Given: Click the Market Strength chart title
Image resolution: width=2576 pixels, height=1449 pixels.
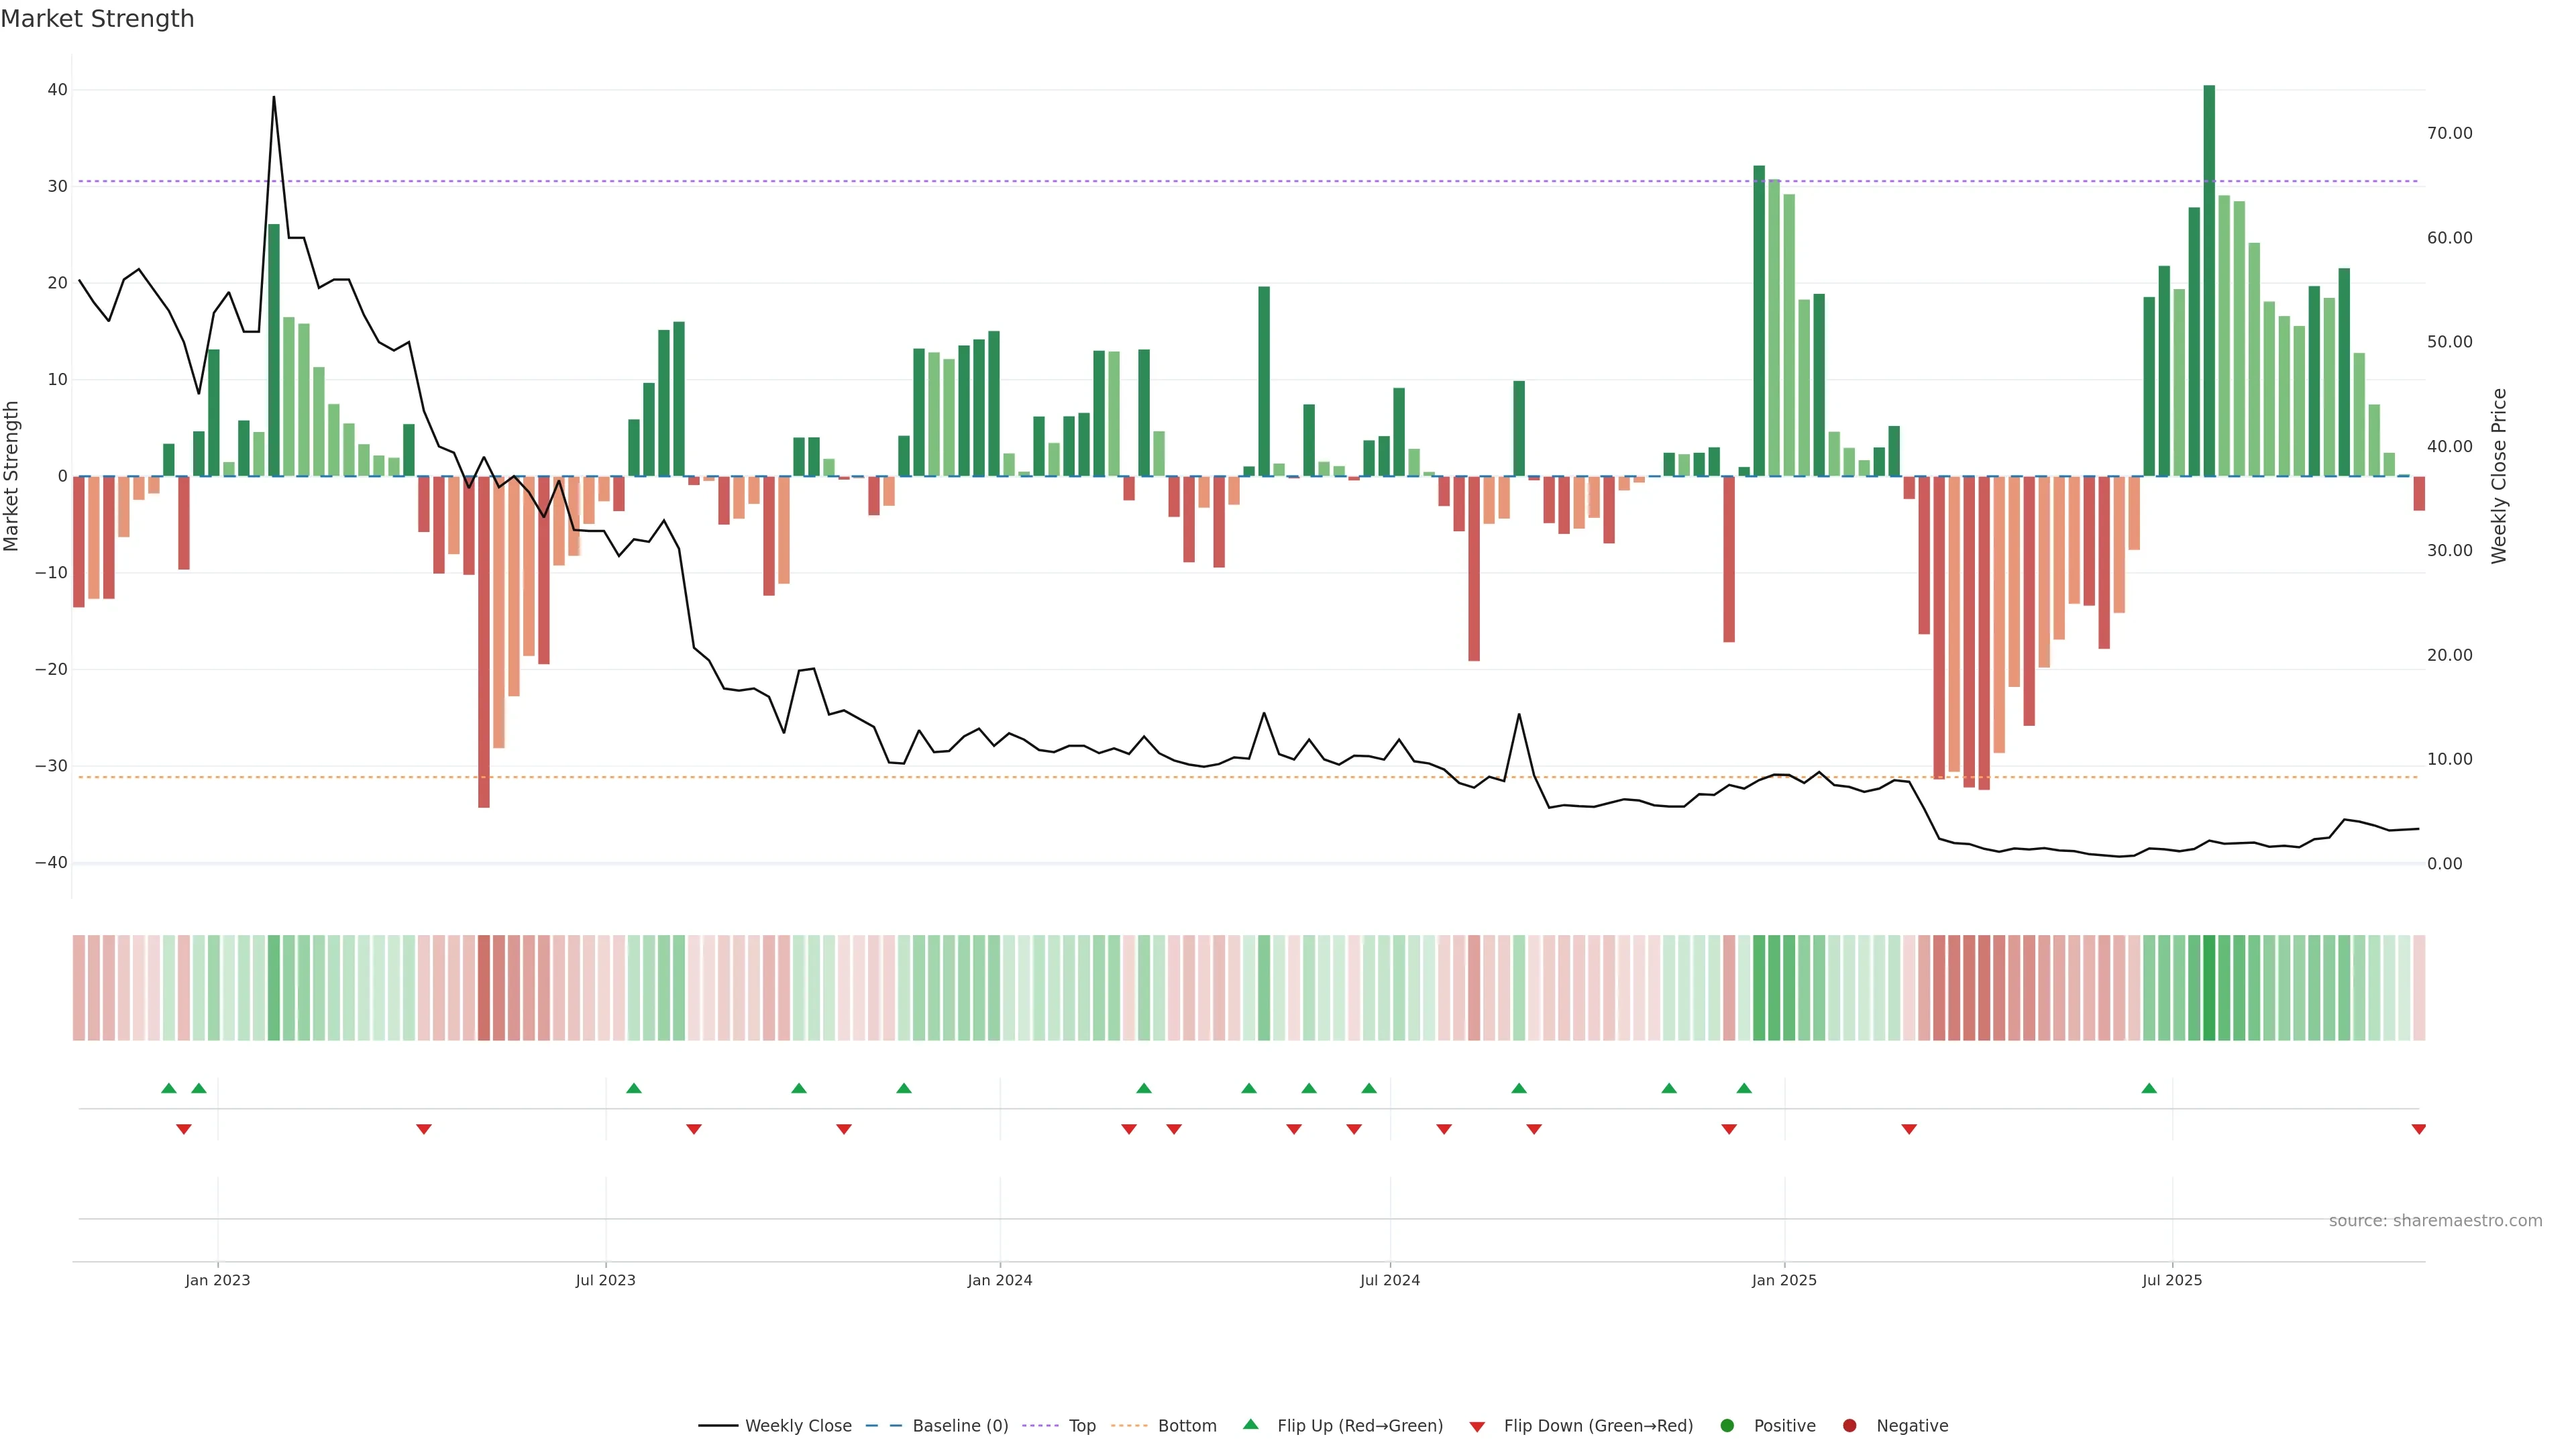Looking at the screenshot, I should pyautogui.click(x=97, y=19).
